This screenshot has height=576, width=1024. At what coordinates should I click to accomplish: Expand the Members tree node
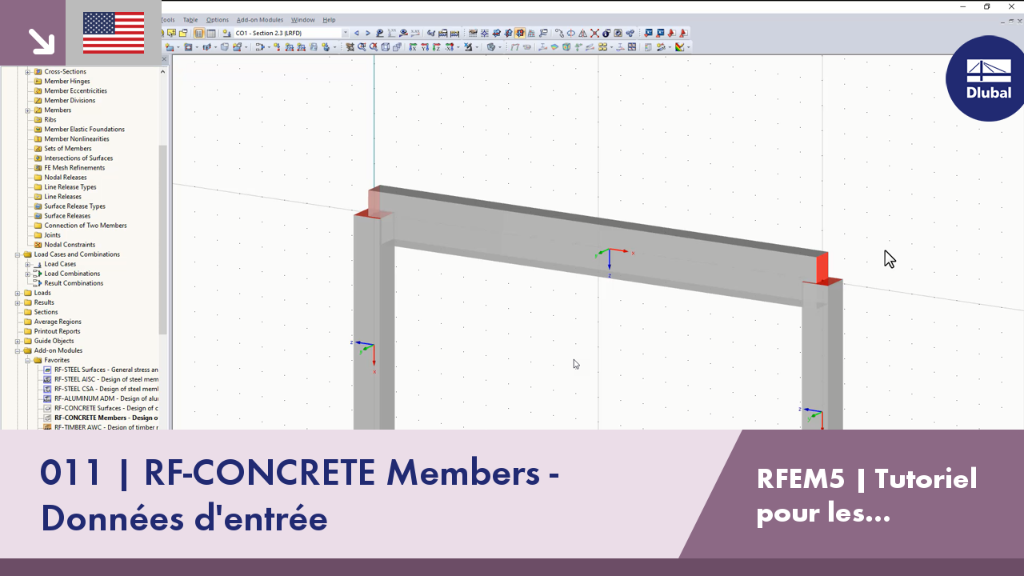click(27, 110)
